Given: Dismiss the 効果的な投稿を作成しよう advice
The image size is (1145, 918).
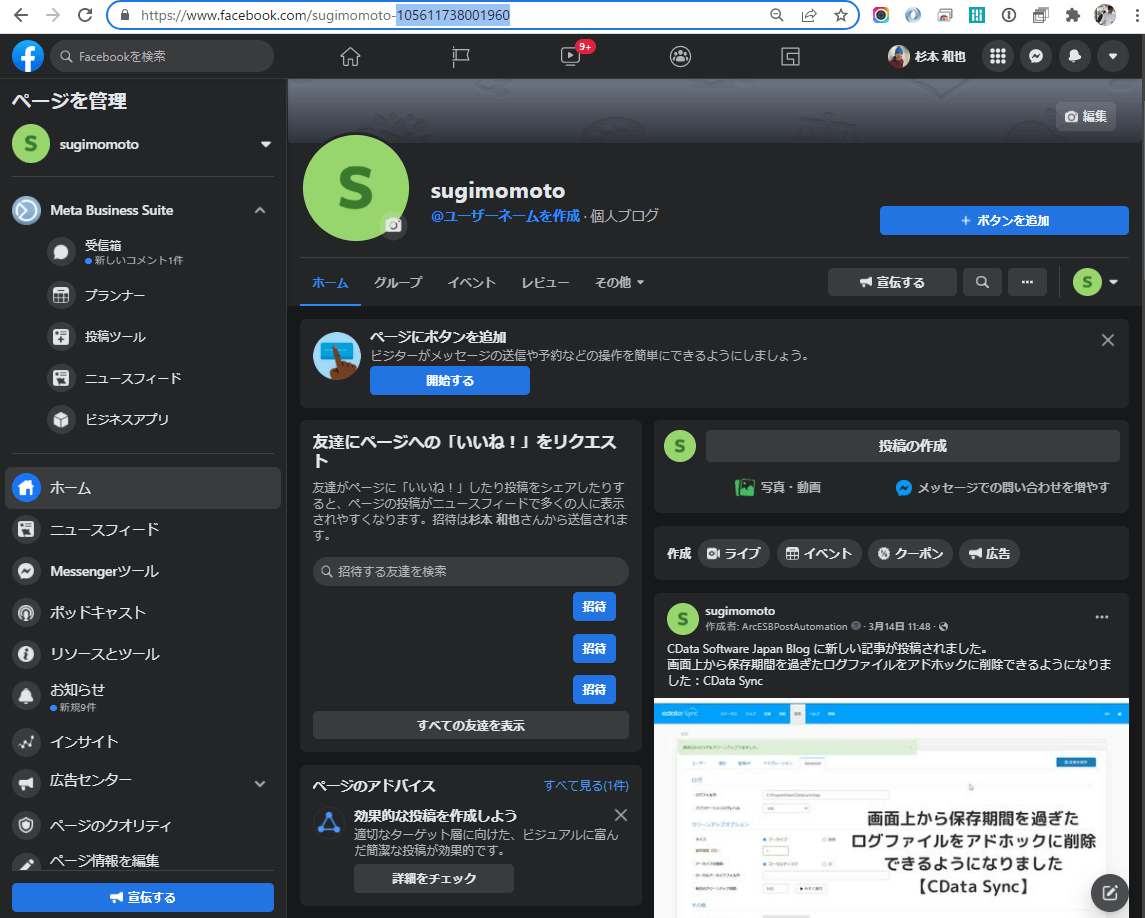Looking at the screenshot, I should (x=621, y=815).
